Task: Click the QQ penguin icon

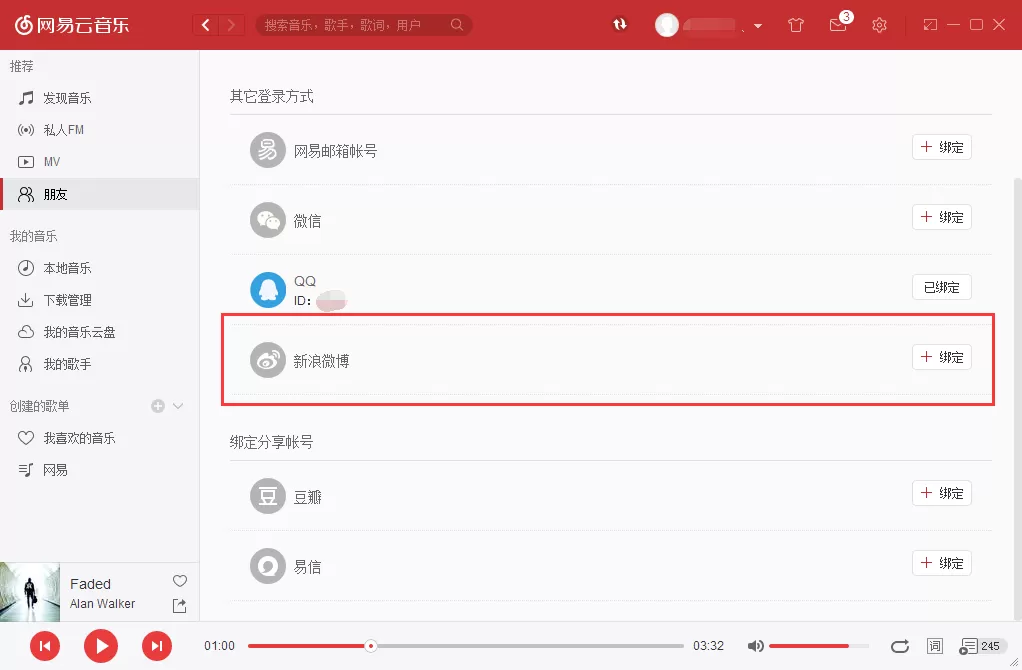Action: tap(268, 290)
